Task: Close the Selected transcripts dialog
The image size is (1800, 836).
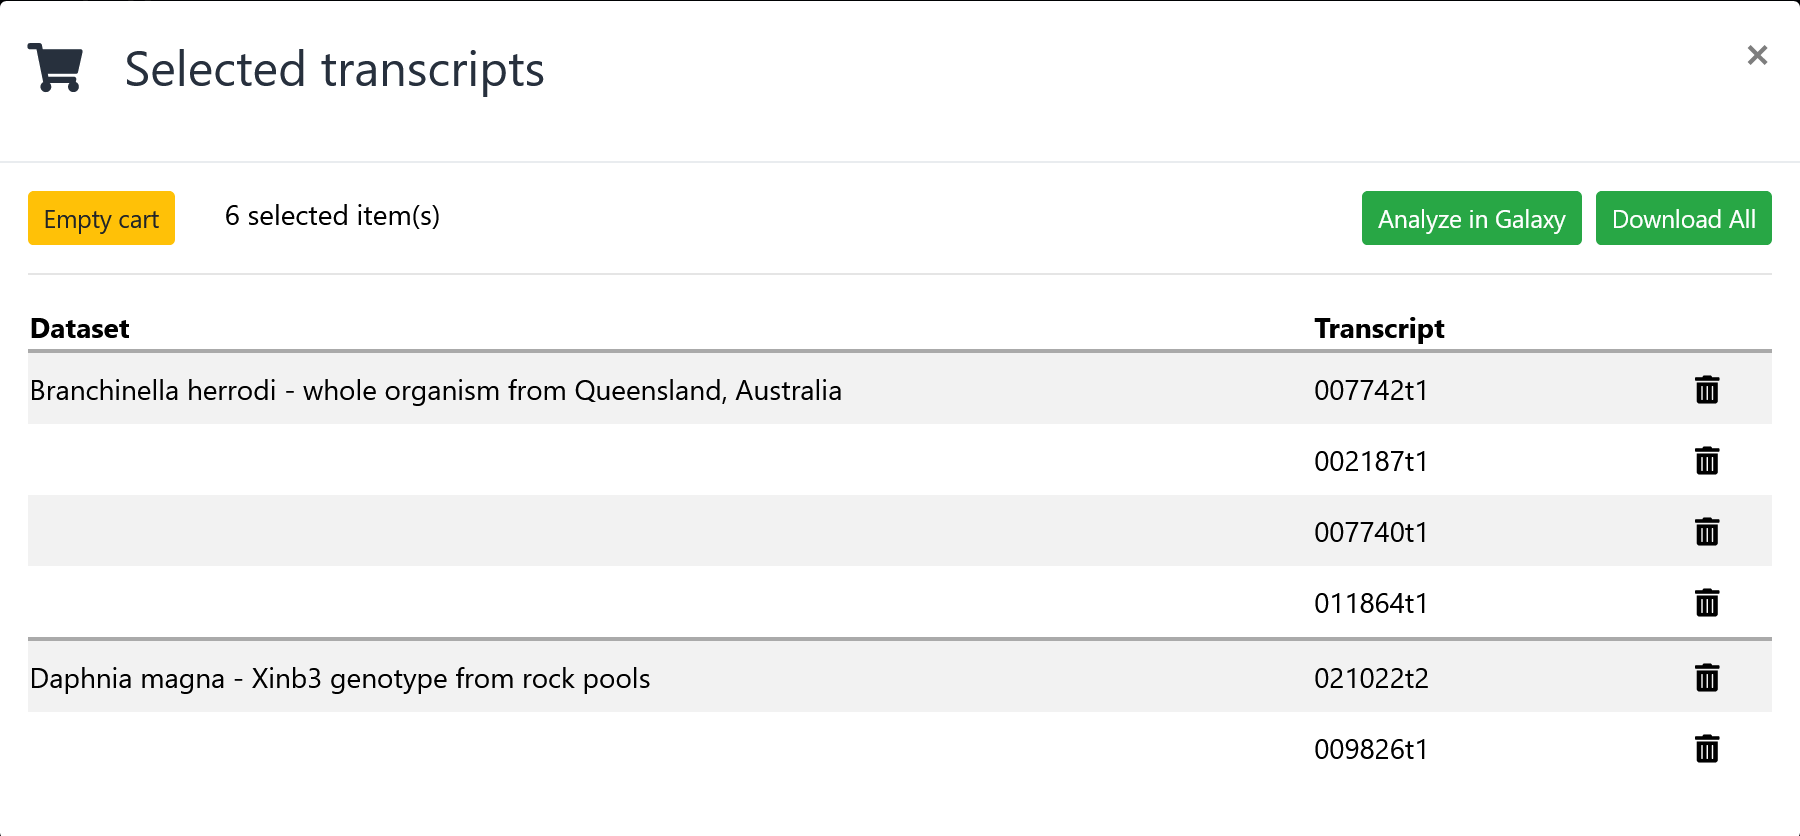Action: click(1757, 55)
